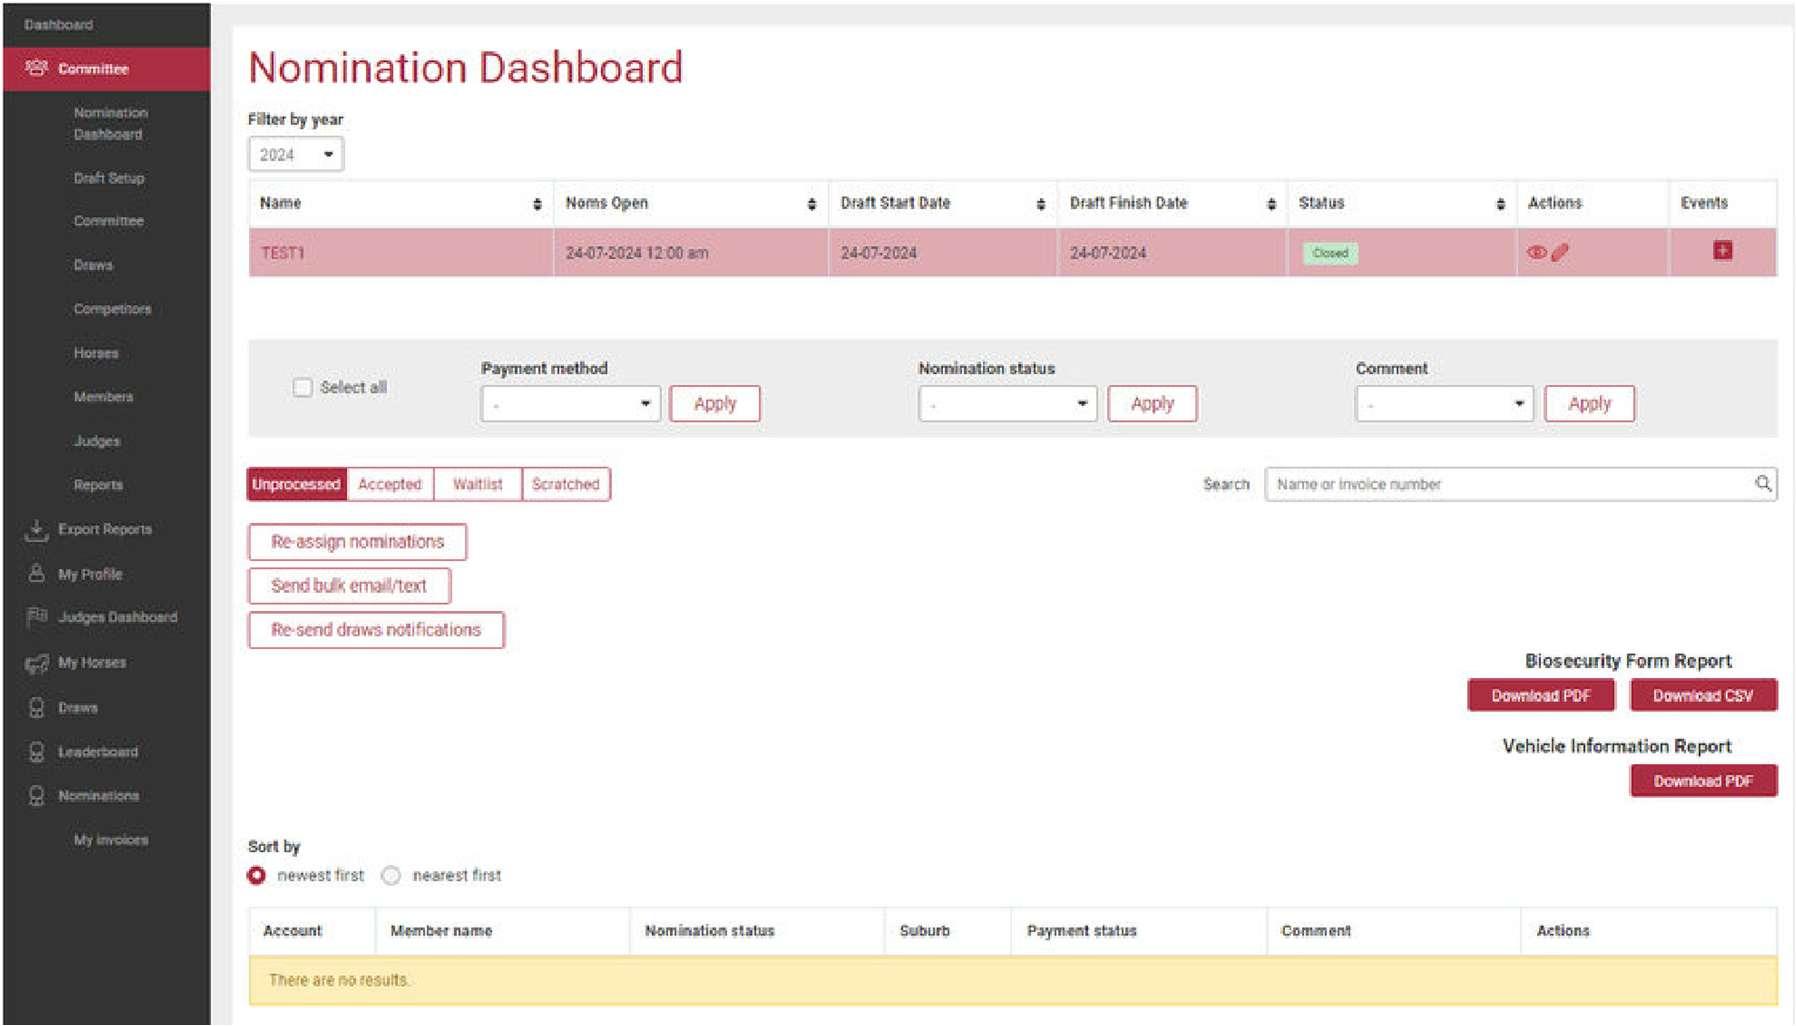Screen dimensions: 1796x1026
Task: Click the My Profile person icon
Action: click(36, 574)
